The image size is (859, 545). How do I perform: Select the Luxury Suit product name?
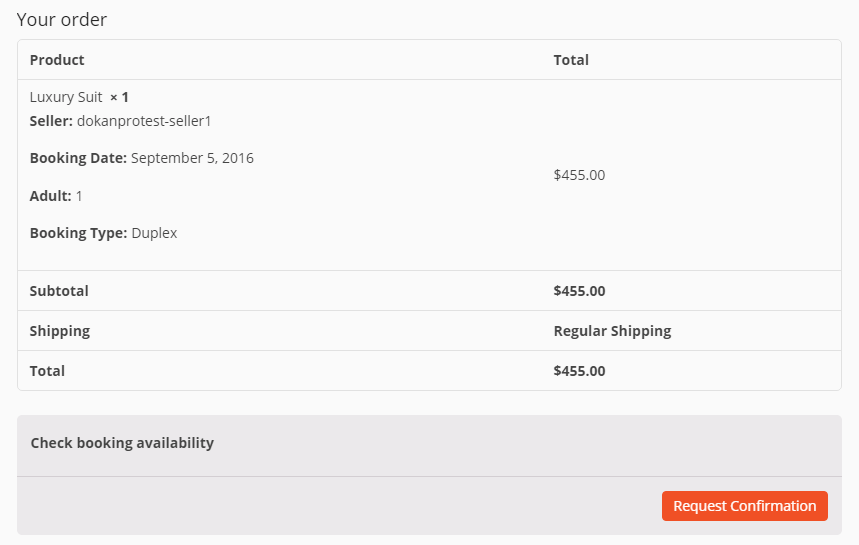(x=66, y=97)
